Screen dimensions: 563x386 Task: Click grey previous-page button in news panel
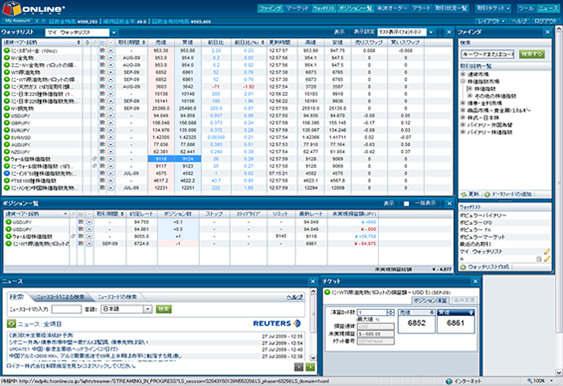click(299, 367)
